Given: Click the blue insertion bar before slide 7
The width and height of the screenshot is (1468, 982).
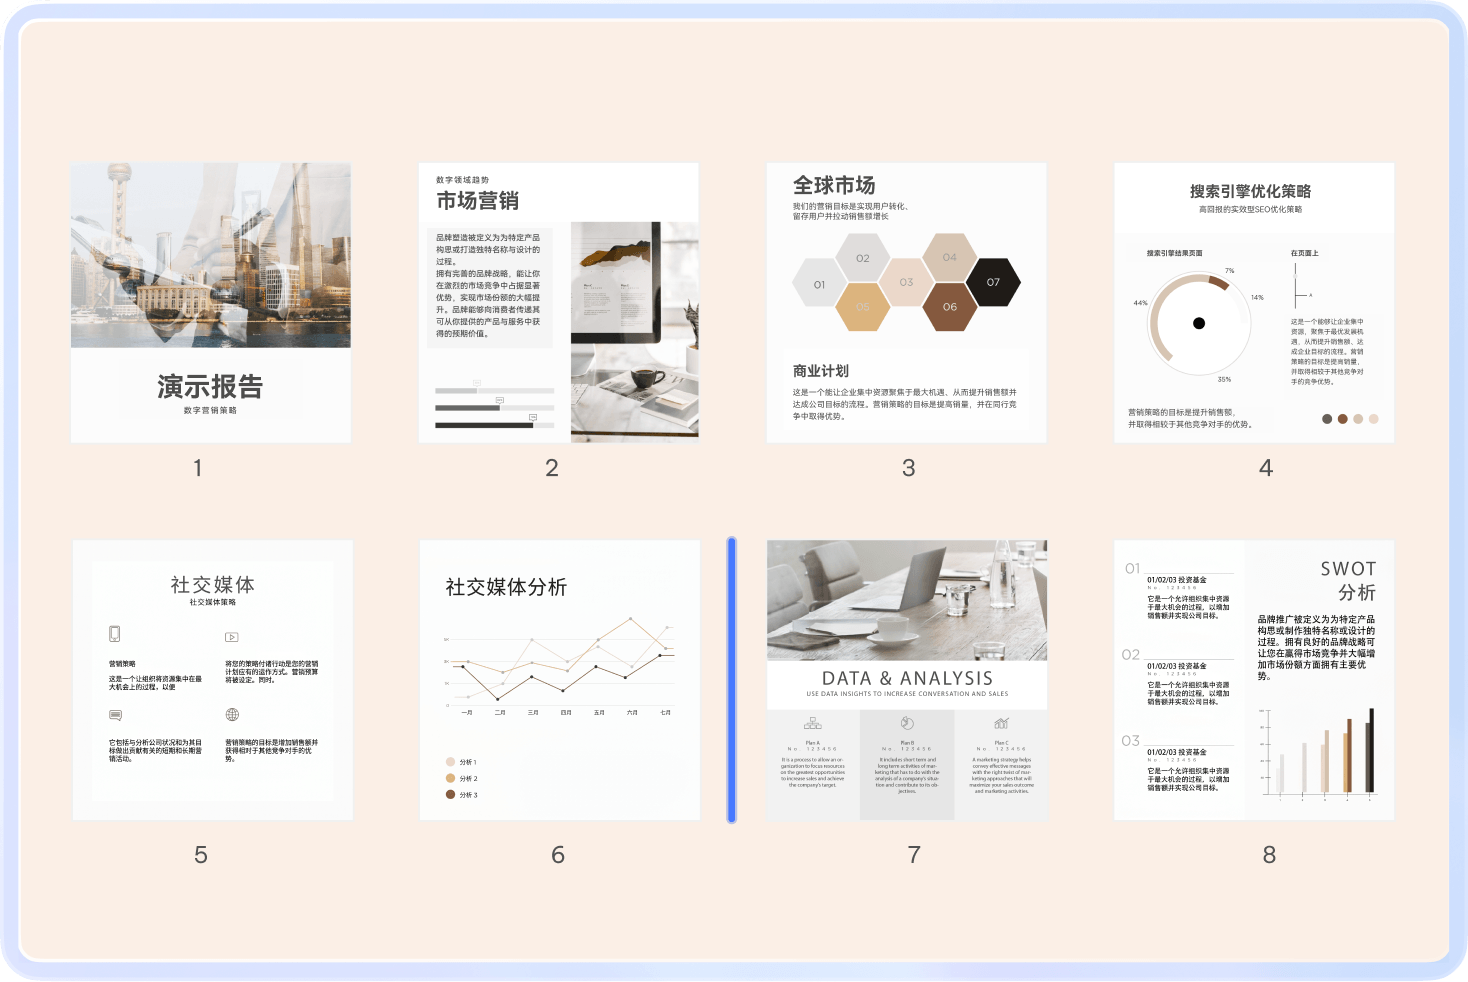Looking at the screenshot, I should click(732, 680).
